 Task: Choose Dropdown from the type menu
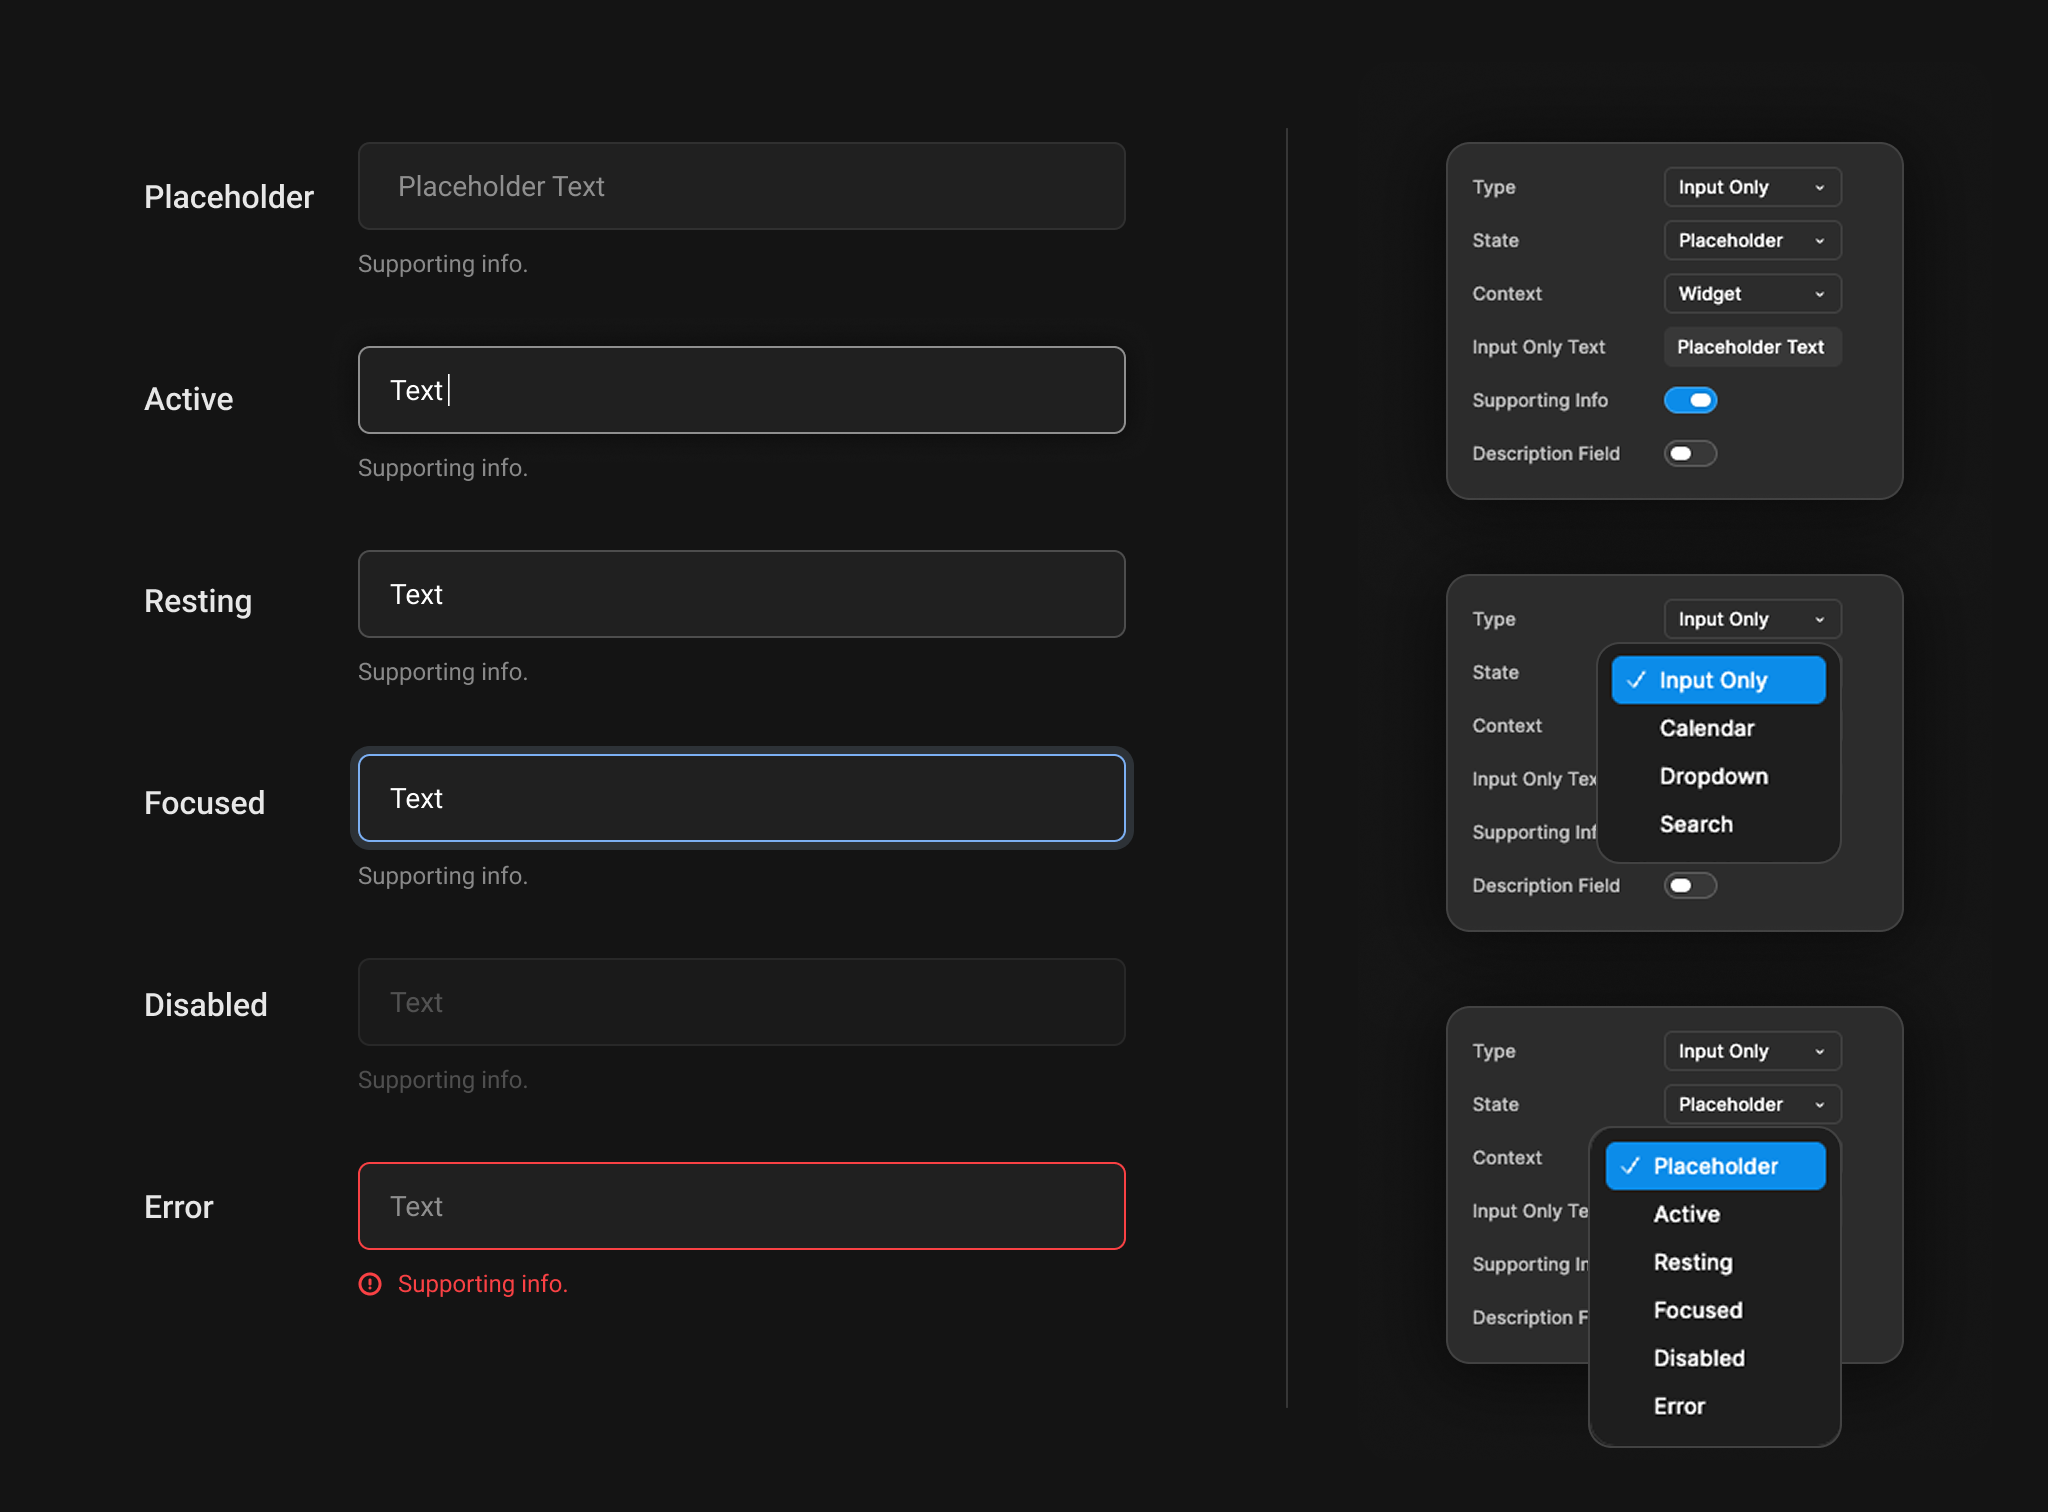click(1718, 776)
